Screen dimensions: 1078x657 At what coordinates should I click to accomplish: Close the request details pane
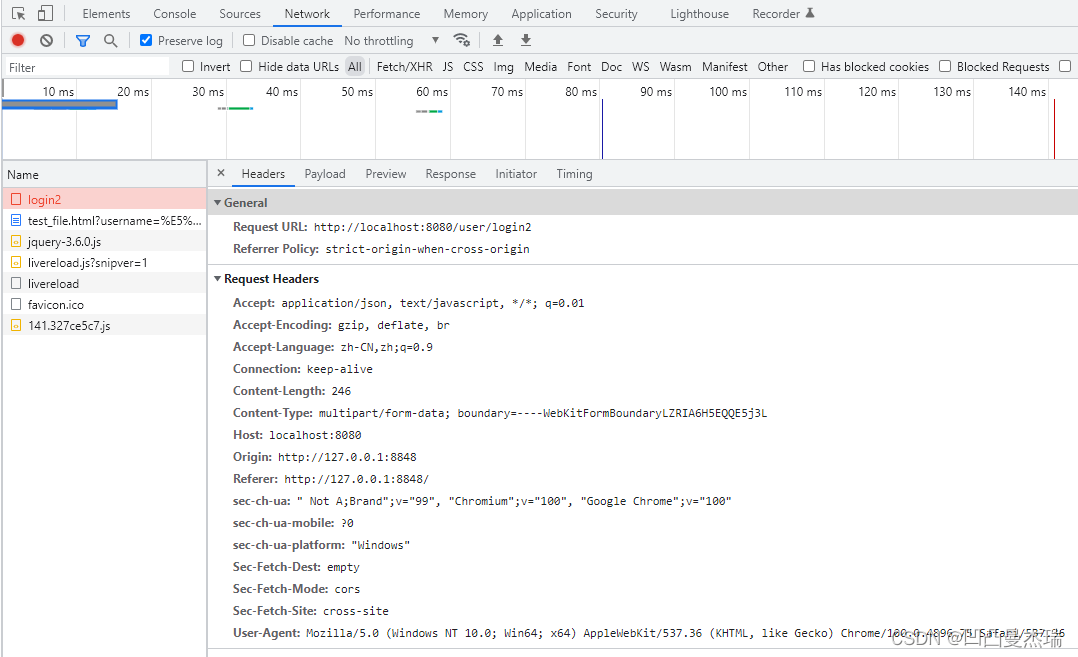(x=221, y=173)
